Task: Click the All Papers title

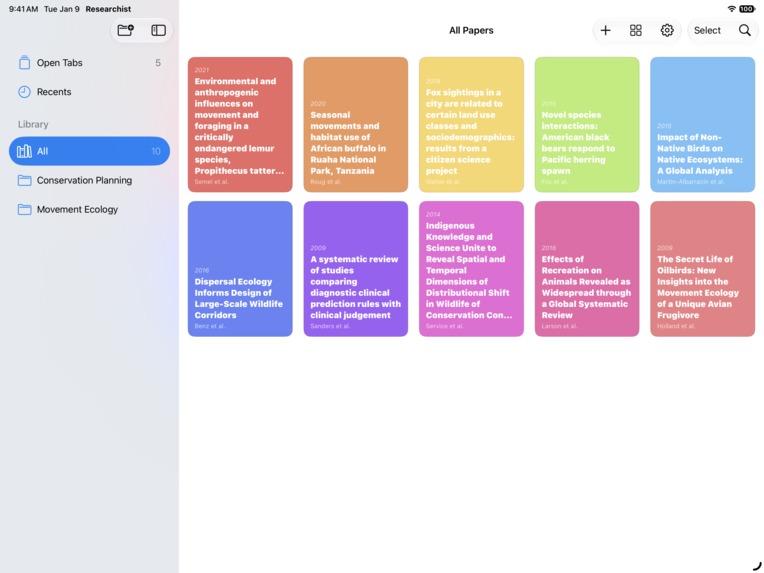Action: [x=471, y=30]
